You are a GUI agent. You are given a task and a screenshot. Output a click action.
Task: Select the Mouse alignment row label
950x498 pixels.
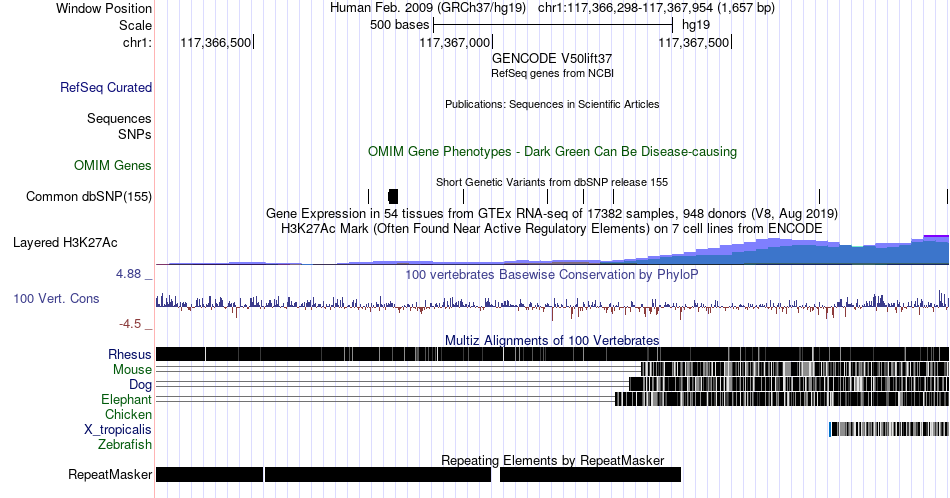[x=132, y=370]
